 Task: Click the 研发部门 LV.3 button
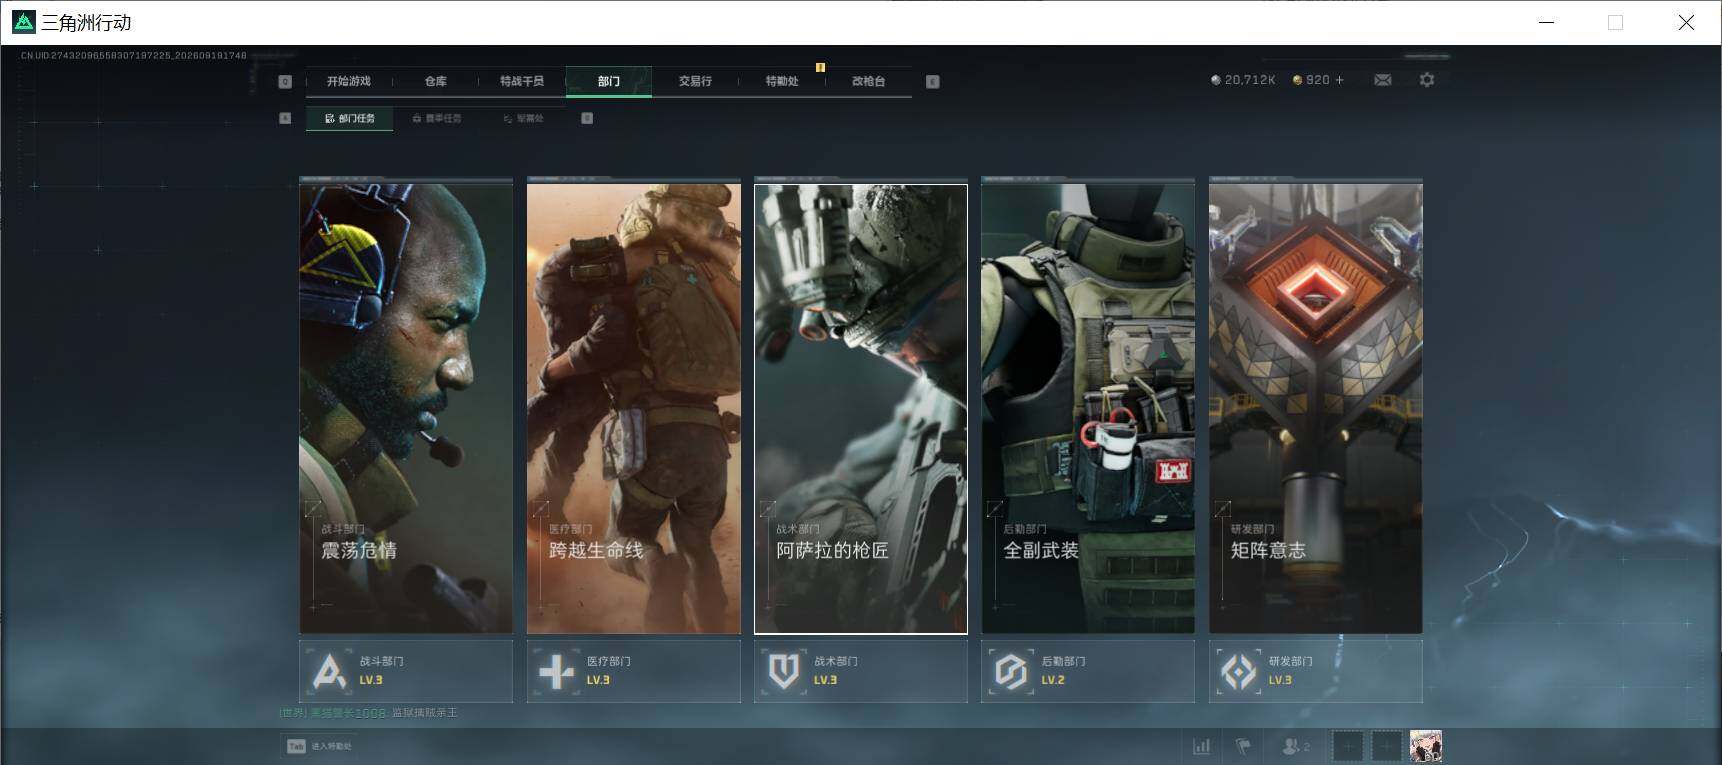point(1316,671)
